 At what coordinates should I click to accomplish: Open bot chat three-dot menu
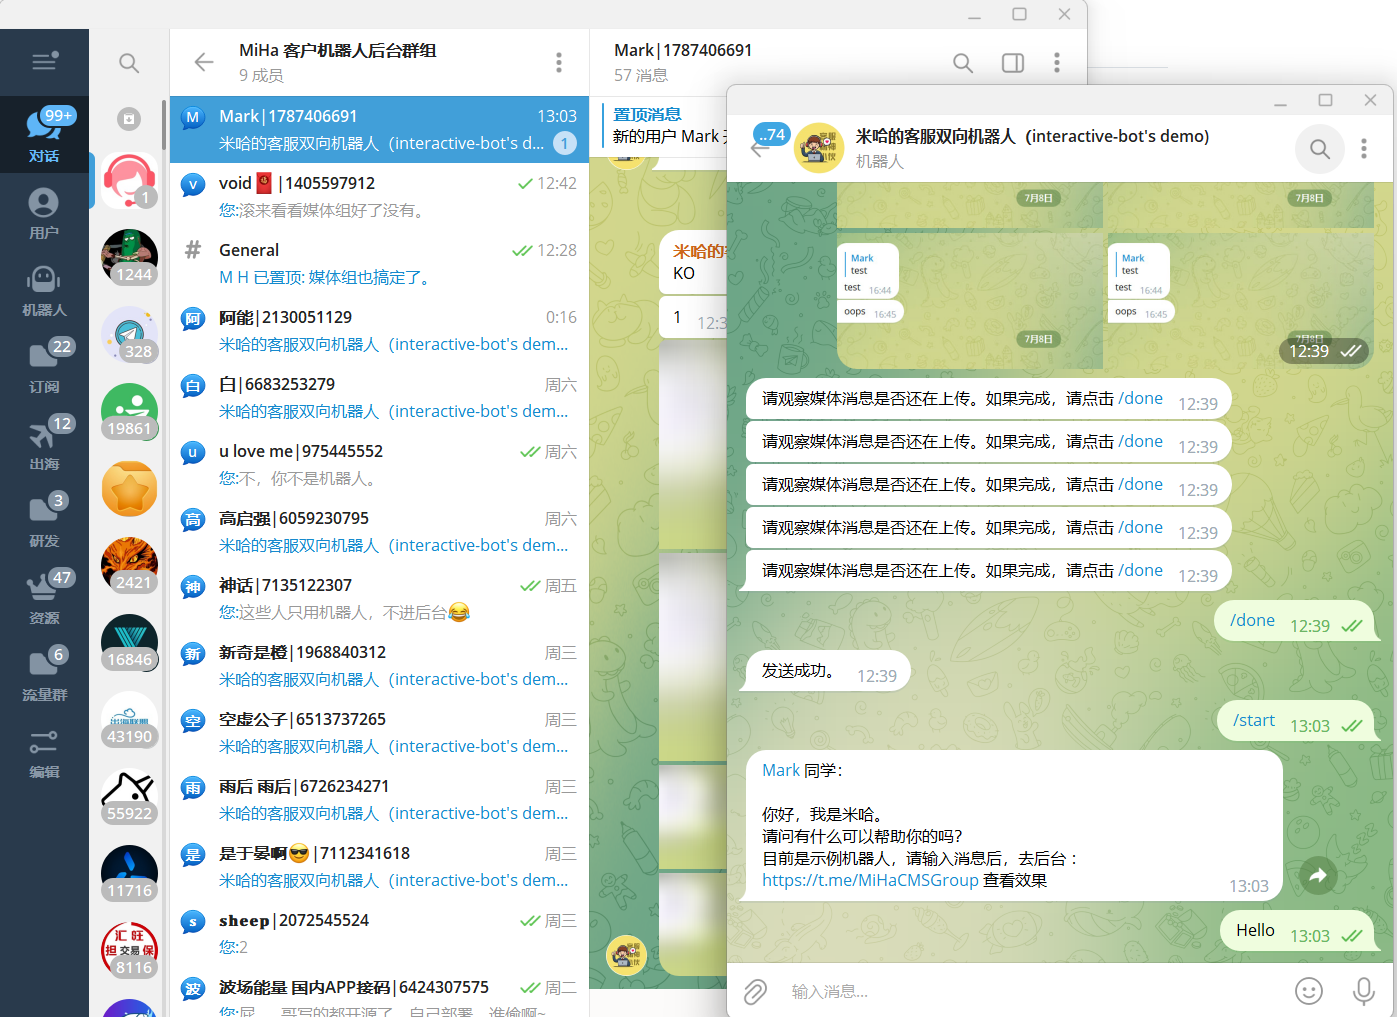point(1364,149)
